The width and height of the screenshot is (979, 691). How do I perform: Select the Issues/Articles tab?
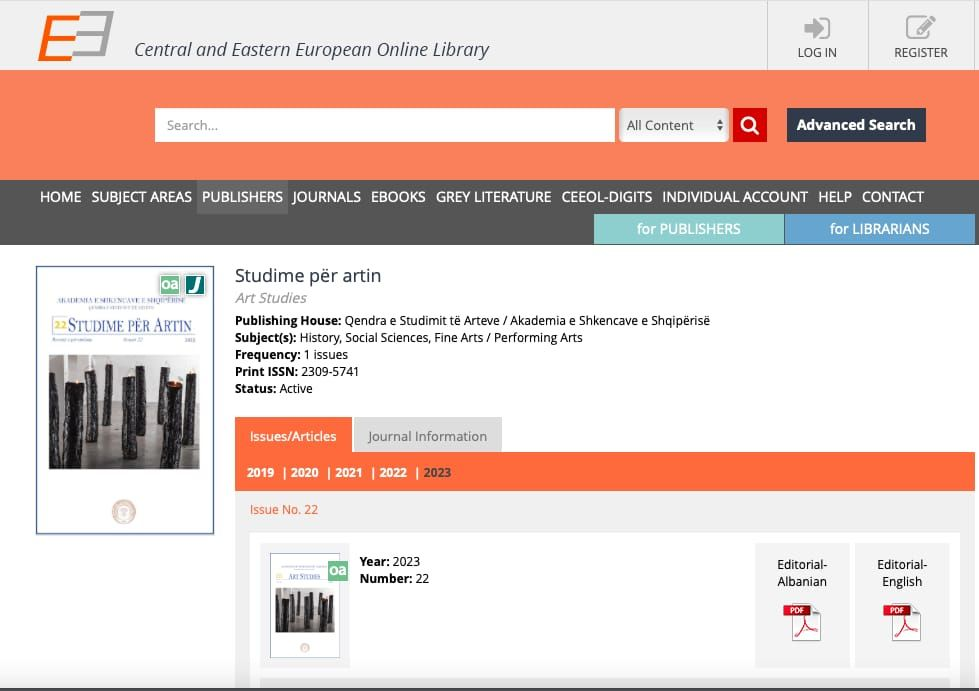point(293,435)
